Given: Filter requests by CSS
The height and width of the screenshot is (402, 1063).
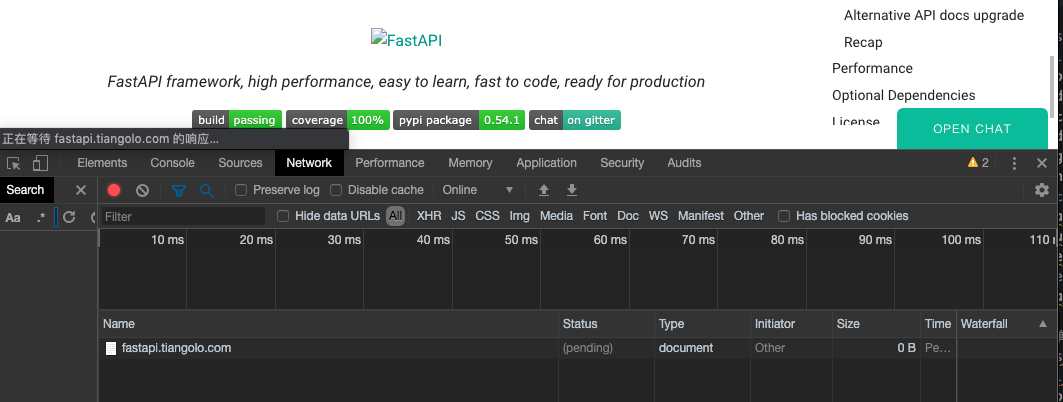Looking at the screenshot, I should [487, 216].
